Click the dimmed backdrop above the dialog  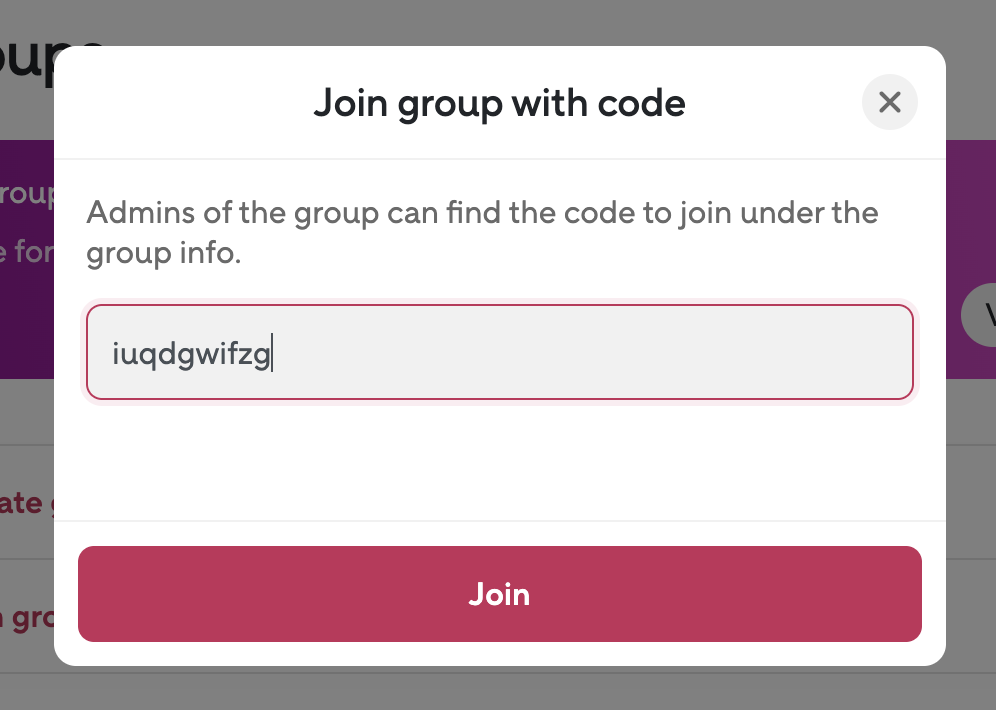pyautogui.click(x=500, y=20)
